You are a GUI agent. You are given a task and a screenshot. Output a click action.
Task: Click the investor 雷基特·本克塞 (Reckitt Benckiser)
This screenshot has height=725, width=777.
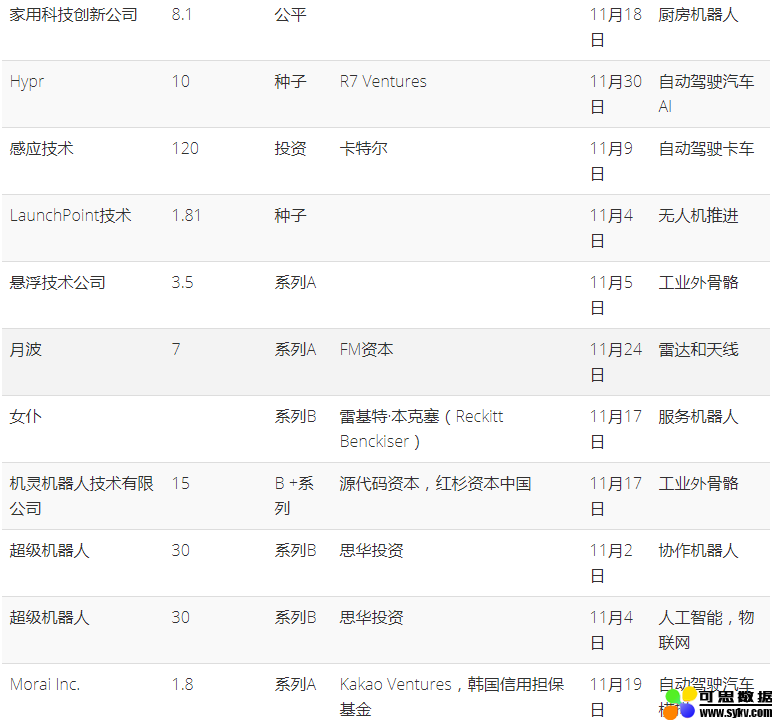pos(421,429)
